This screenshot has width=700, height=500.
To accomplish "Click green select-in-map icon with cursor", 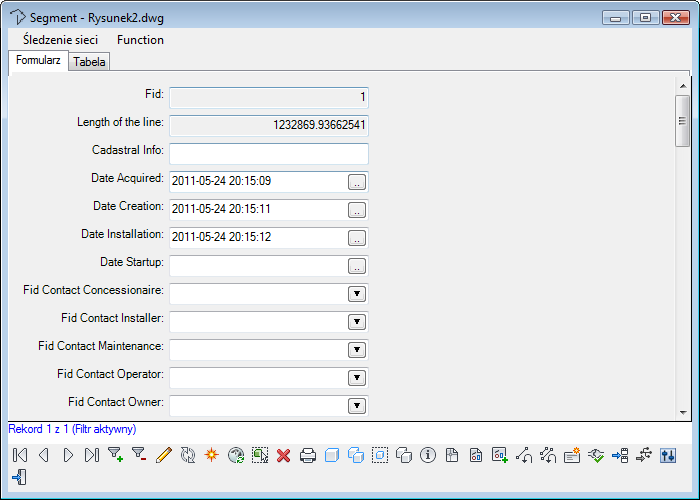I will click(x=260, y=455).
